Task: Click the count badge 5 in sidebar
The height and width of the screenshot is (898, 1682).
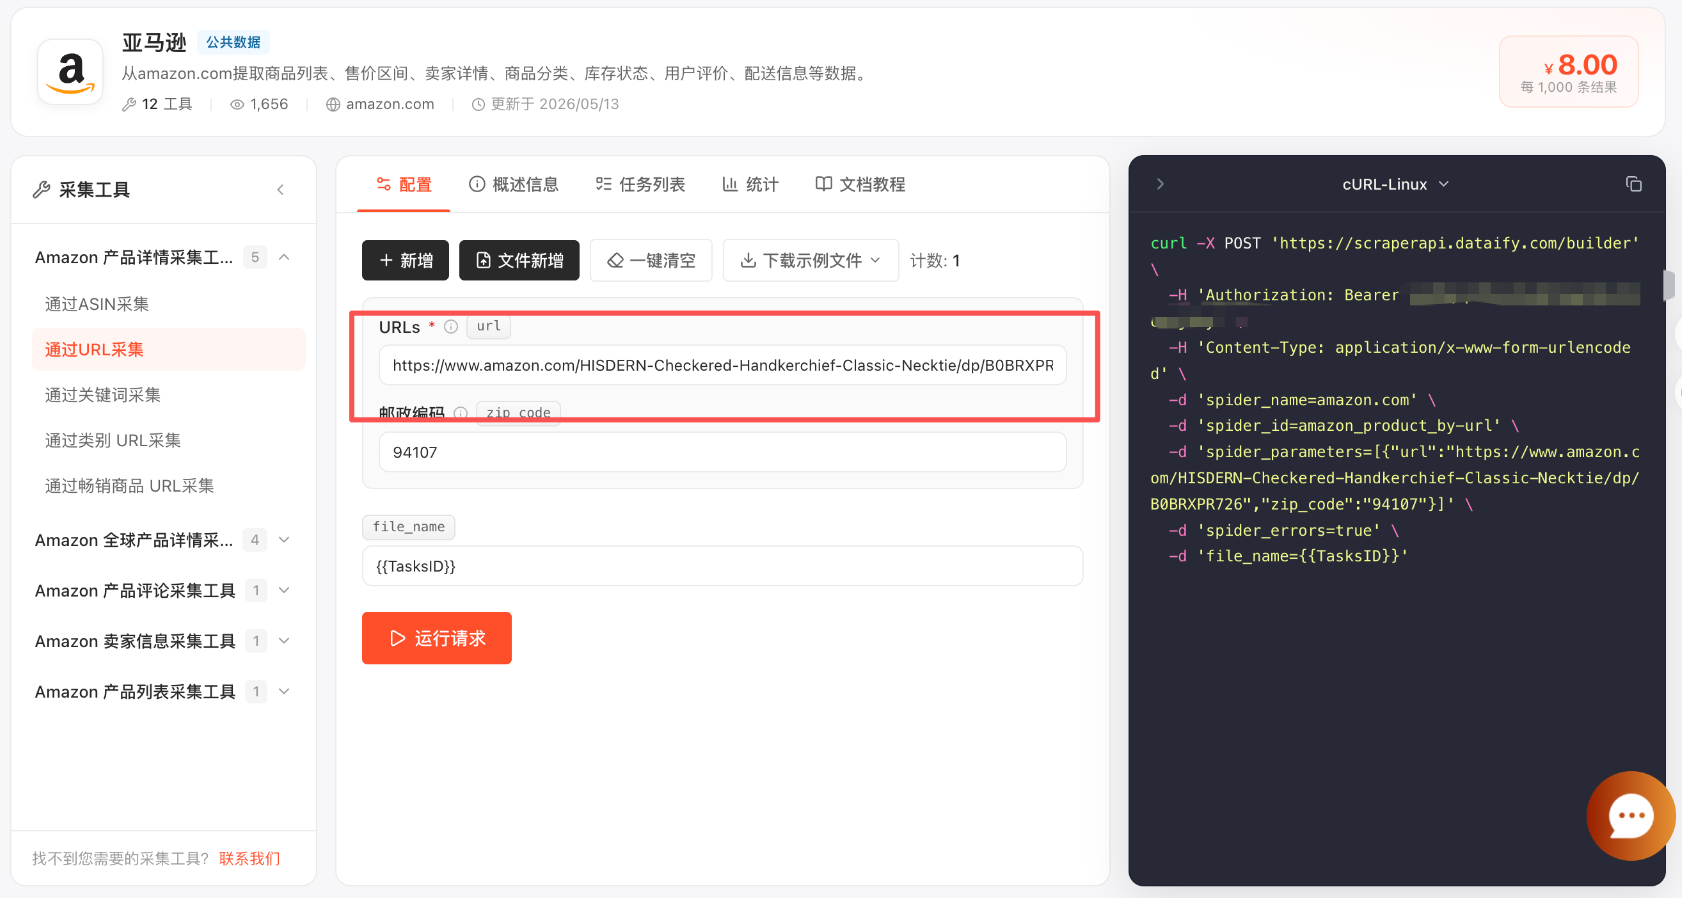Action: pos(255,258)
